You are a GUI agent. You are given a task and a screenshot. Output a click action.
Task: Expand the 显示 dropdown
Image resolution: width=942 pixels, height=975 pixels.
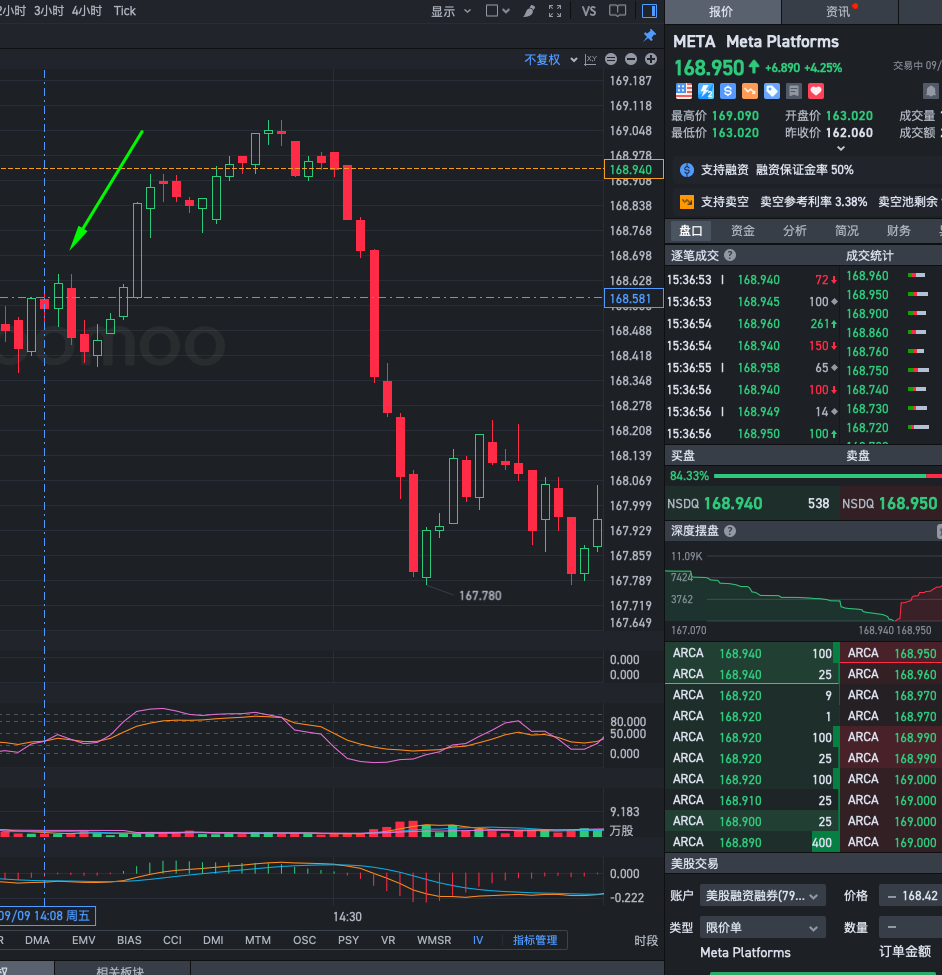click(x=451, y=11)
